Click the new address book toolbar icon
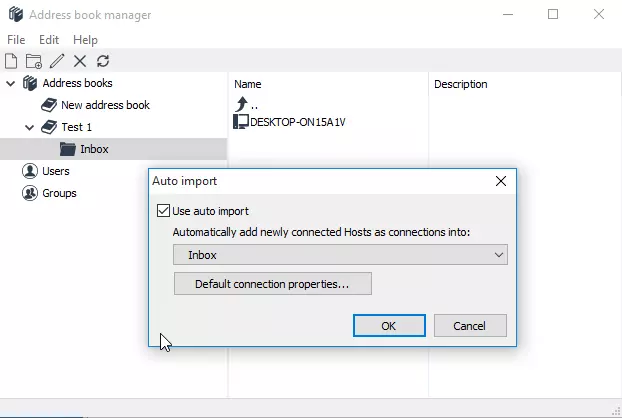This screenshot has width=622, height=418. pos(12,61)
